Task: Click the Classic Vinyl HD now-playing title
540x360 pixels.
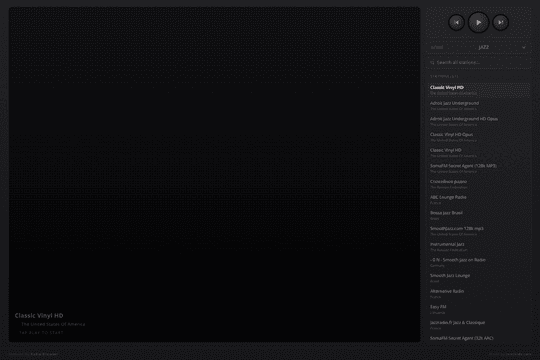Action: point(39,316)
